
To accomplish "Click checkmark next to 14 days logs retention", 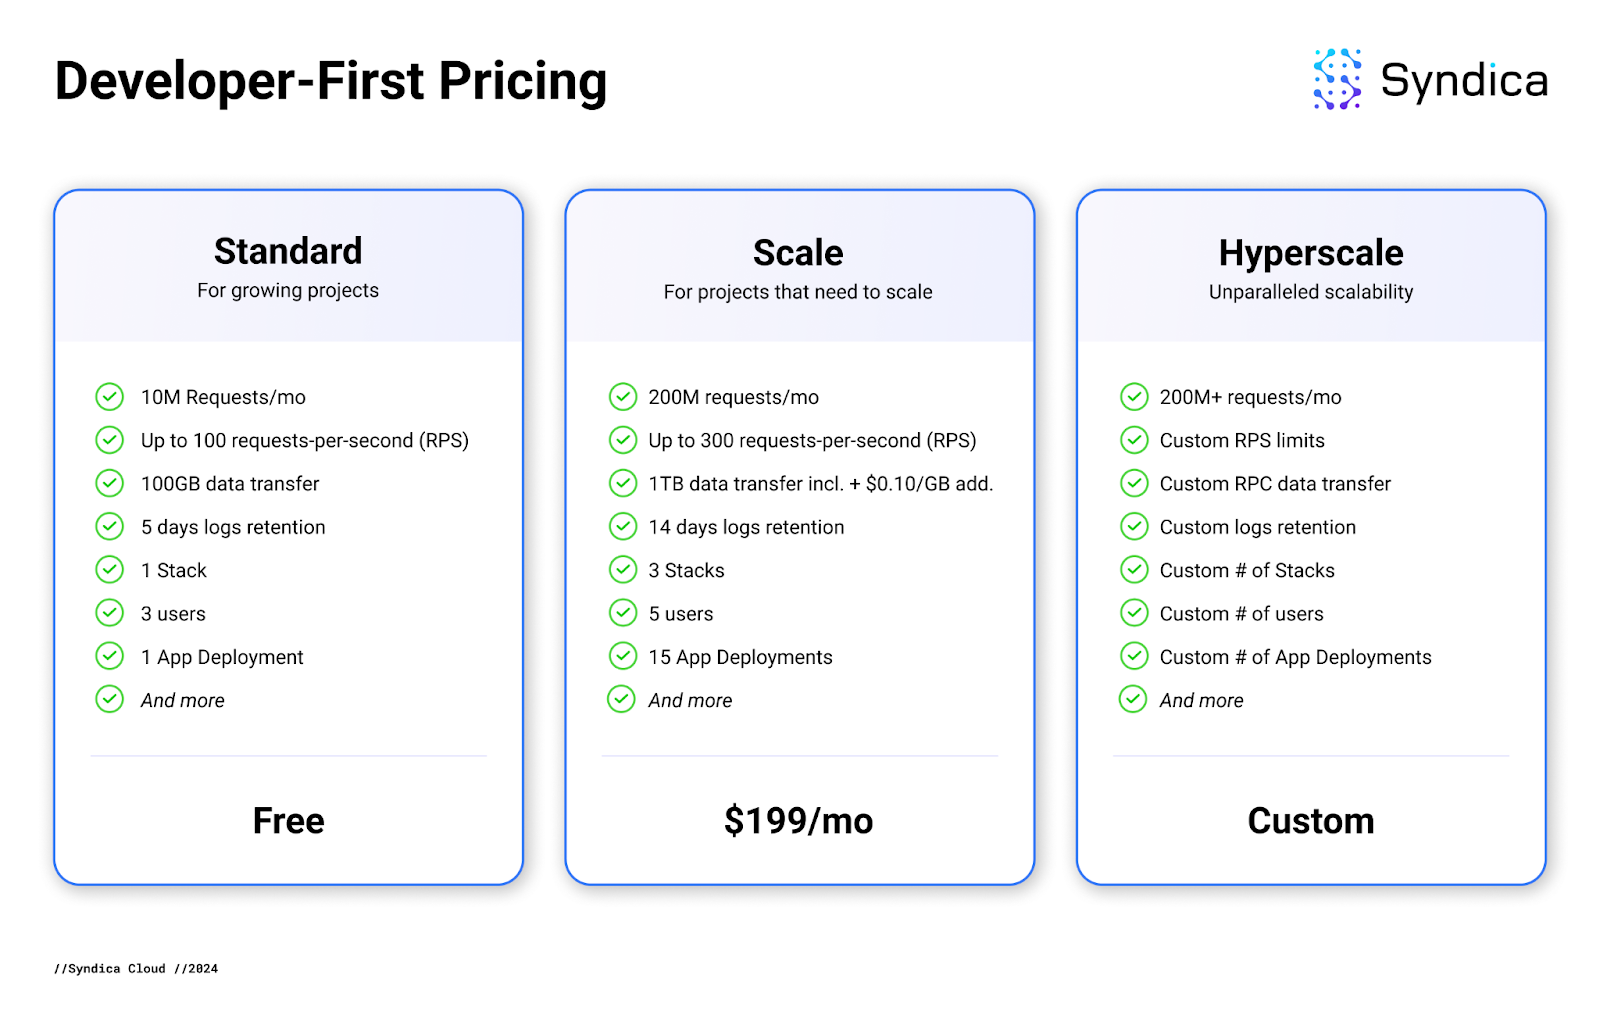I will pyautogui.click(x=622, y=527).
